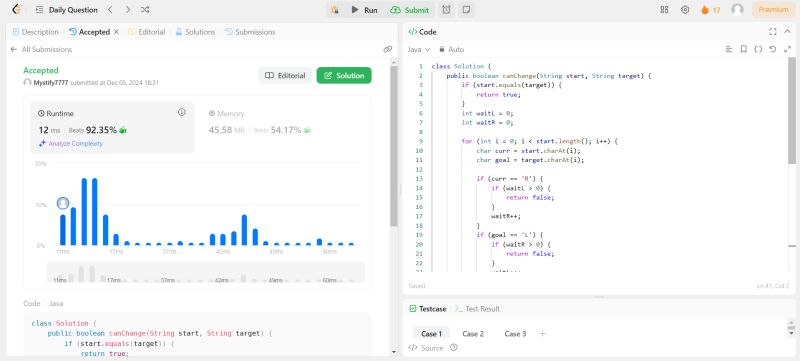The height and width of the screenshot is (361, 800).
Task: Click the LeetCode logo icon
Action: coord(16,10)
